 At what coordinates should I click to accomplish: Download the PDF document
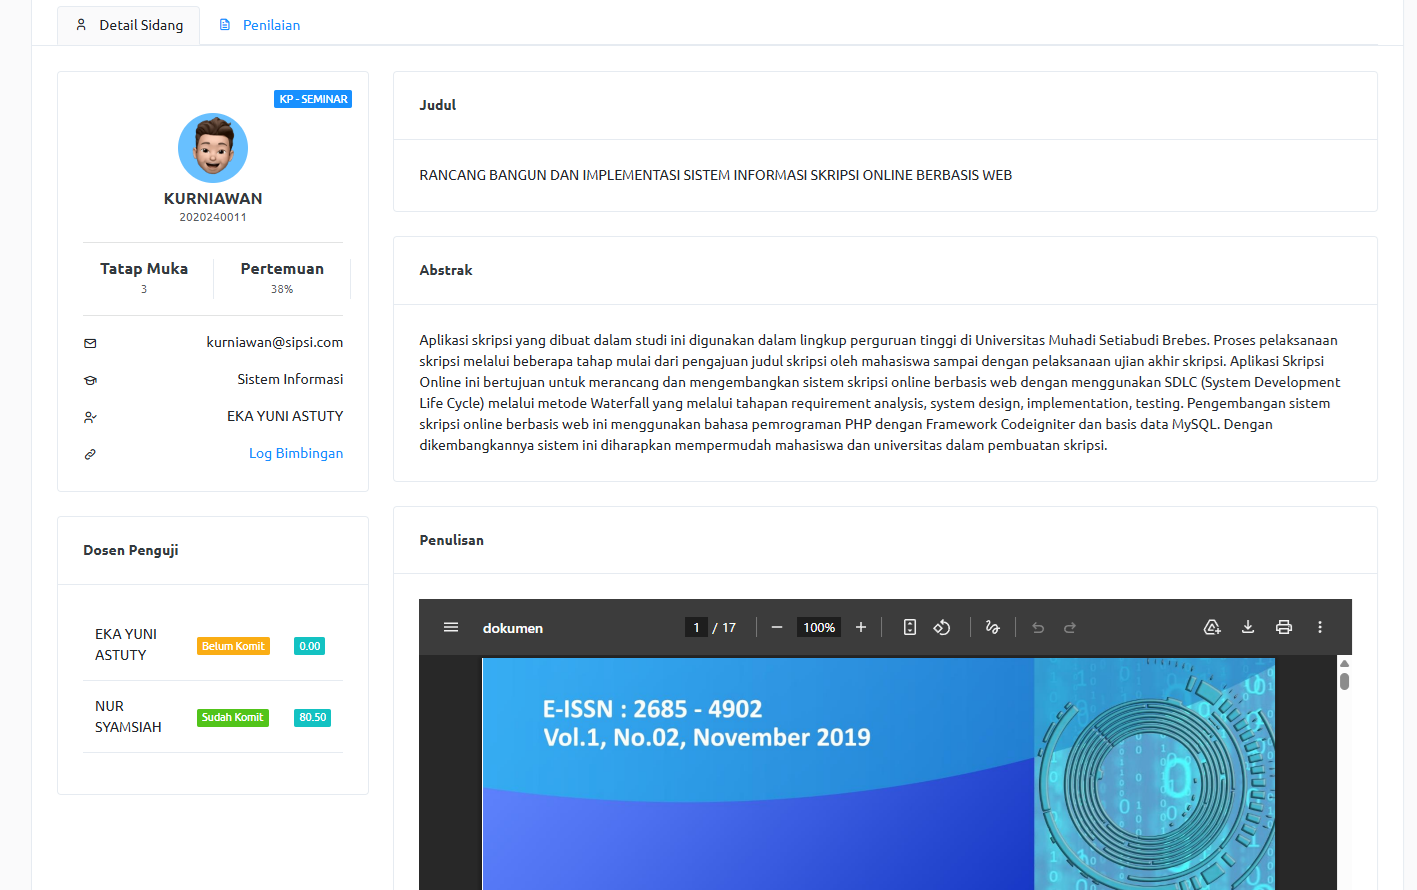[x=1248, y=627]
